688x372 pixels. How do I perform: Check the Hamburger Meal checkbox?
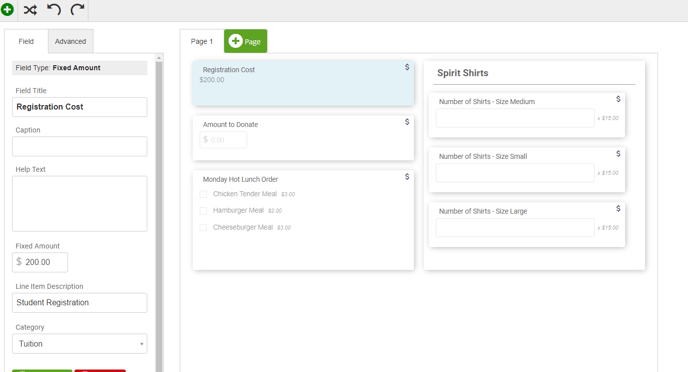pos(203,211)
